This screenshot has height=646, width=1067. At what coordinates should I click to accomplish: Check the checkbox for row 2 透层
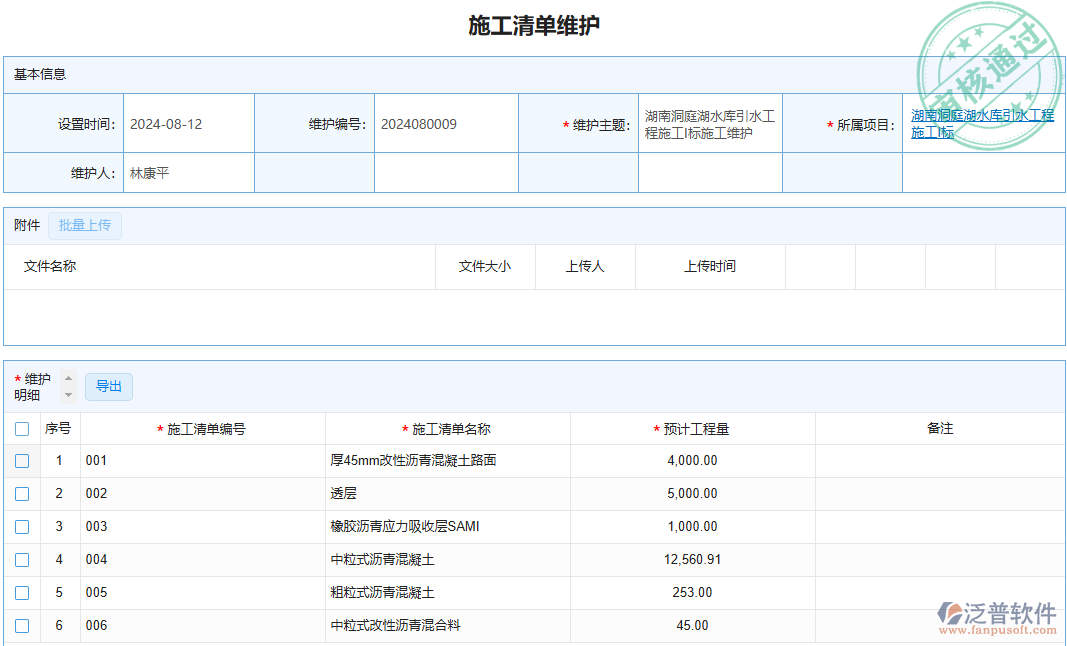tap(22, 494)
